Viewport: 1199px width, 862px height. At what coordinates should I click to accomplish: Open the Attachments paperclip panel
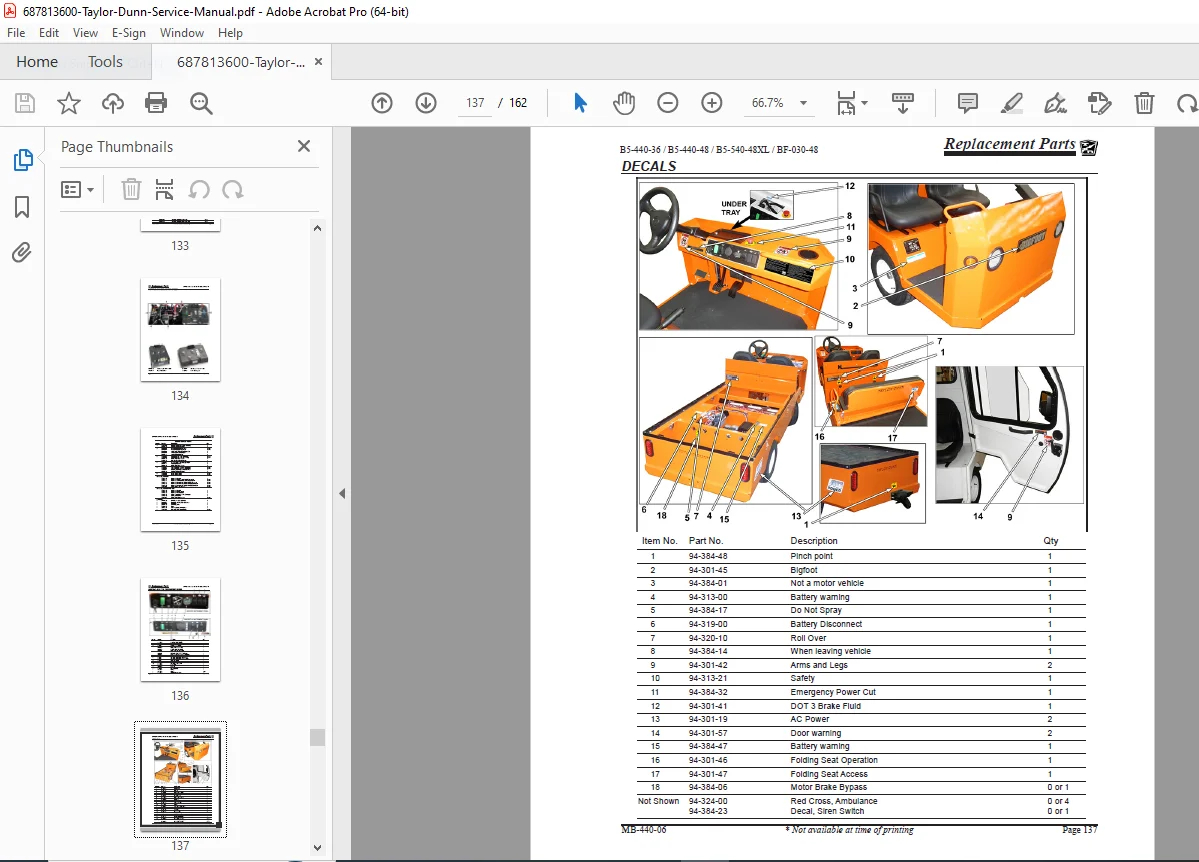click(x=22, y=252)
